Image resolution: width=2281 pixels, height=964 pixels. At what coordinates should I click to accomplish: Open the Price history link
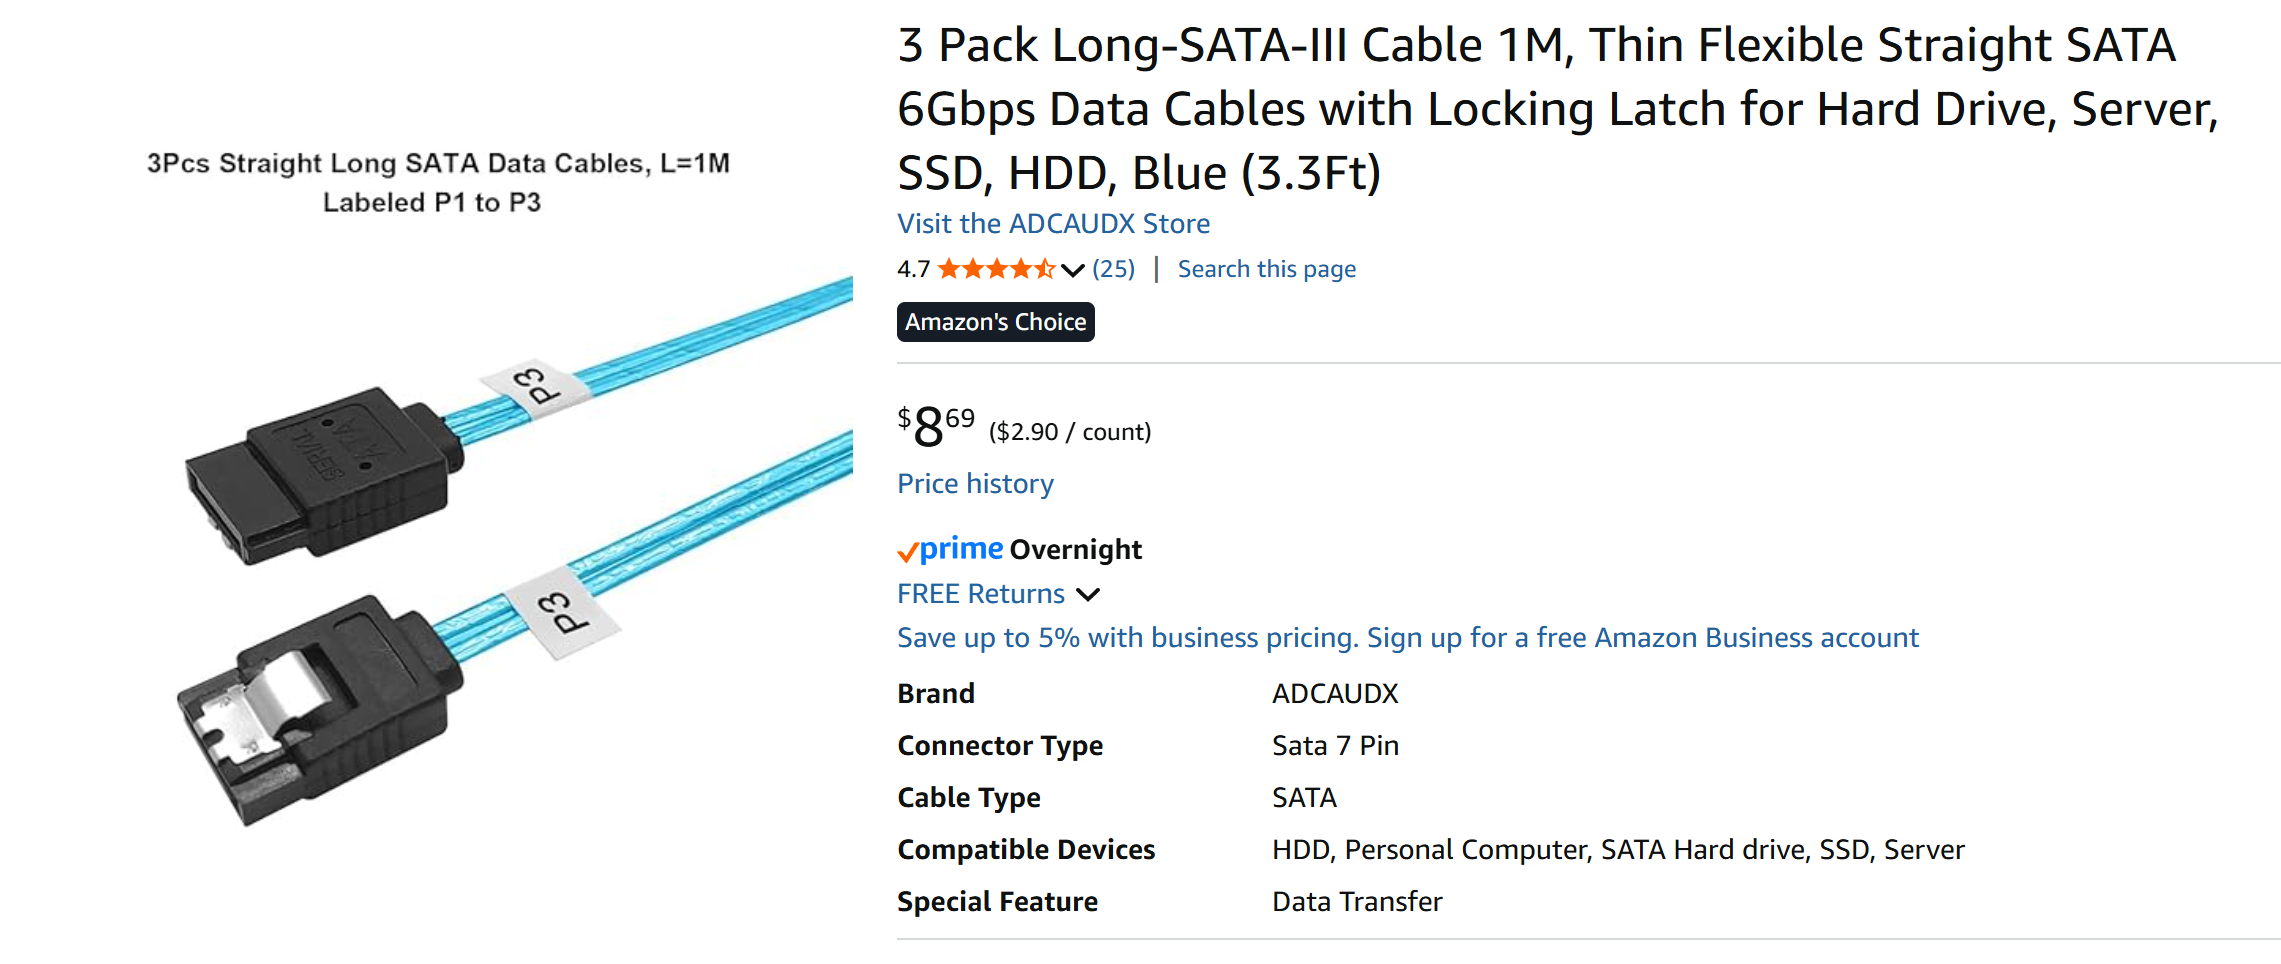(x=975, y=484)
